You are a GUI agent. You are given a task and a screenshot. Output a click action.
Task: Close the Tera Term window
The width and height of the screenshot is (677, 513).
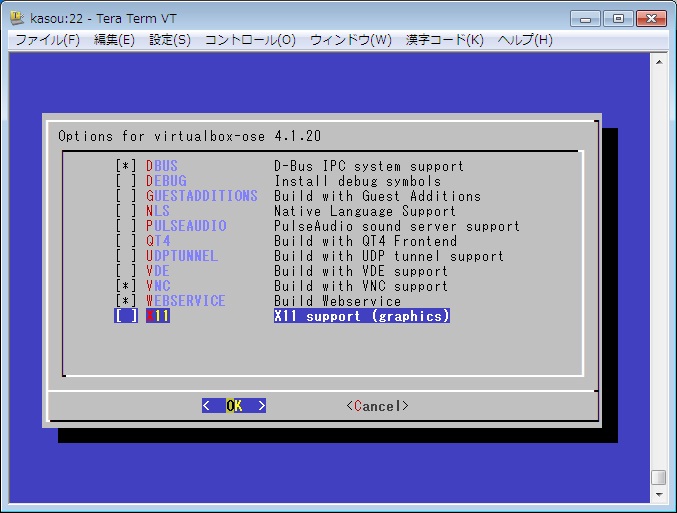click(x=651, y=19)
